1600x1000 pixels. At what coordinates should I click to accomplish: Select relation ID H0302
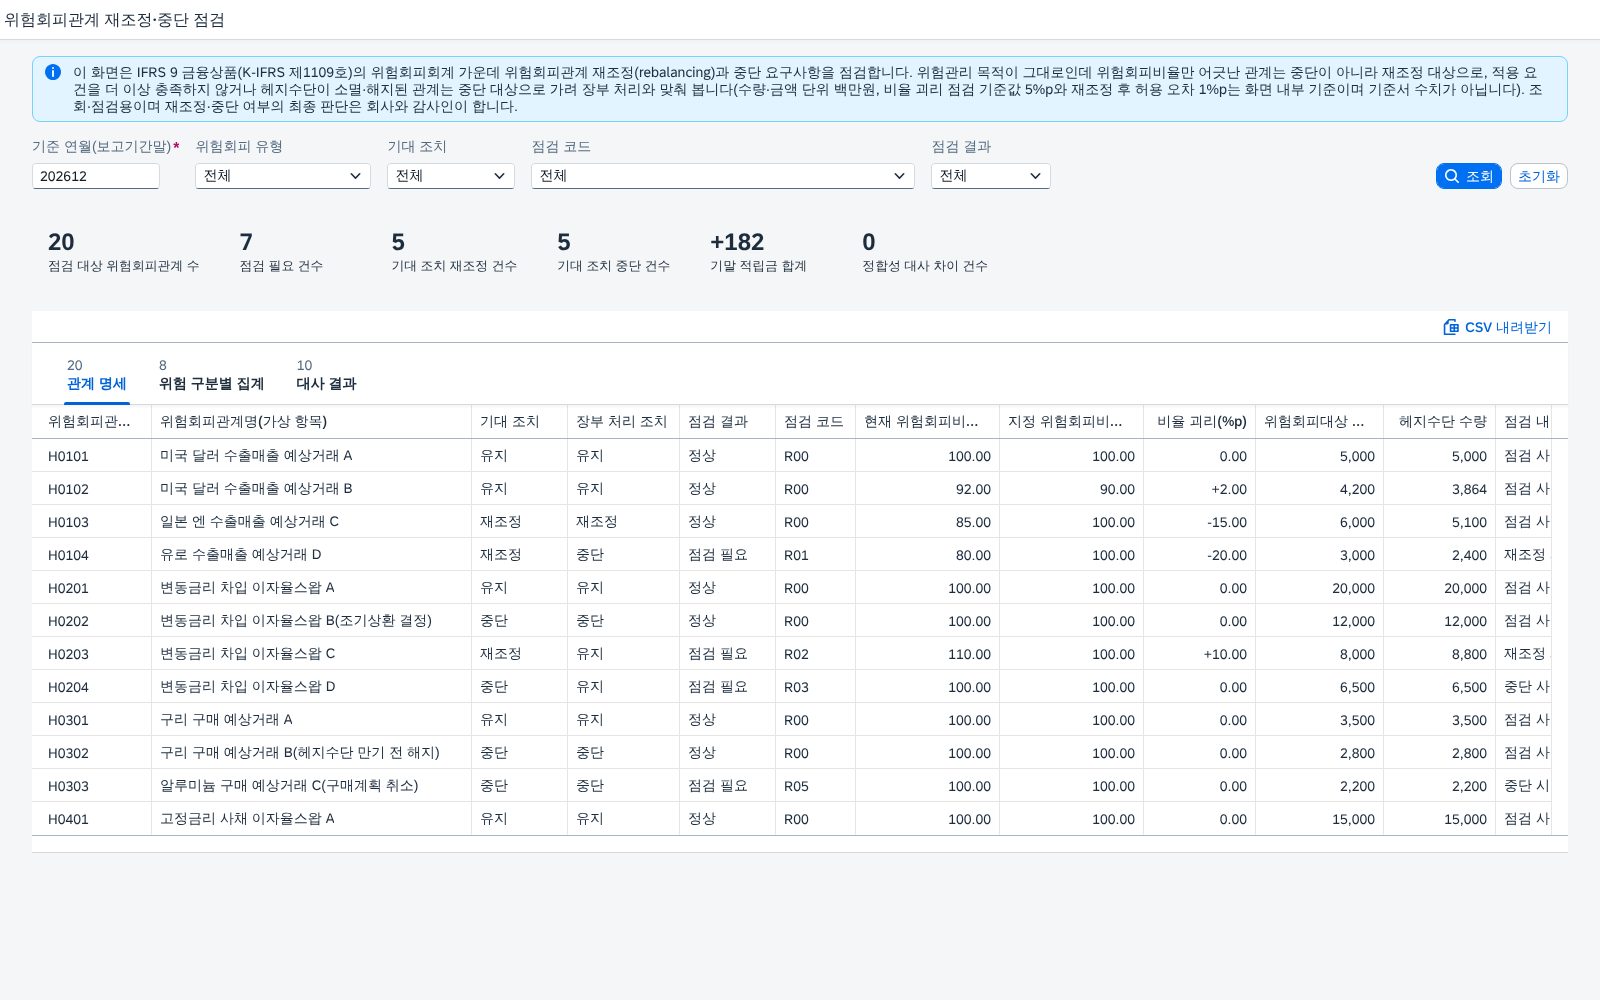68,753
